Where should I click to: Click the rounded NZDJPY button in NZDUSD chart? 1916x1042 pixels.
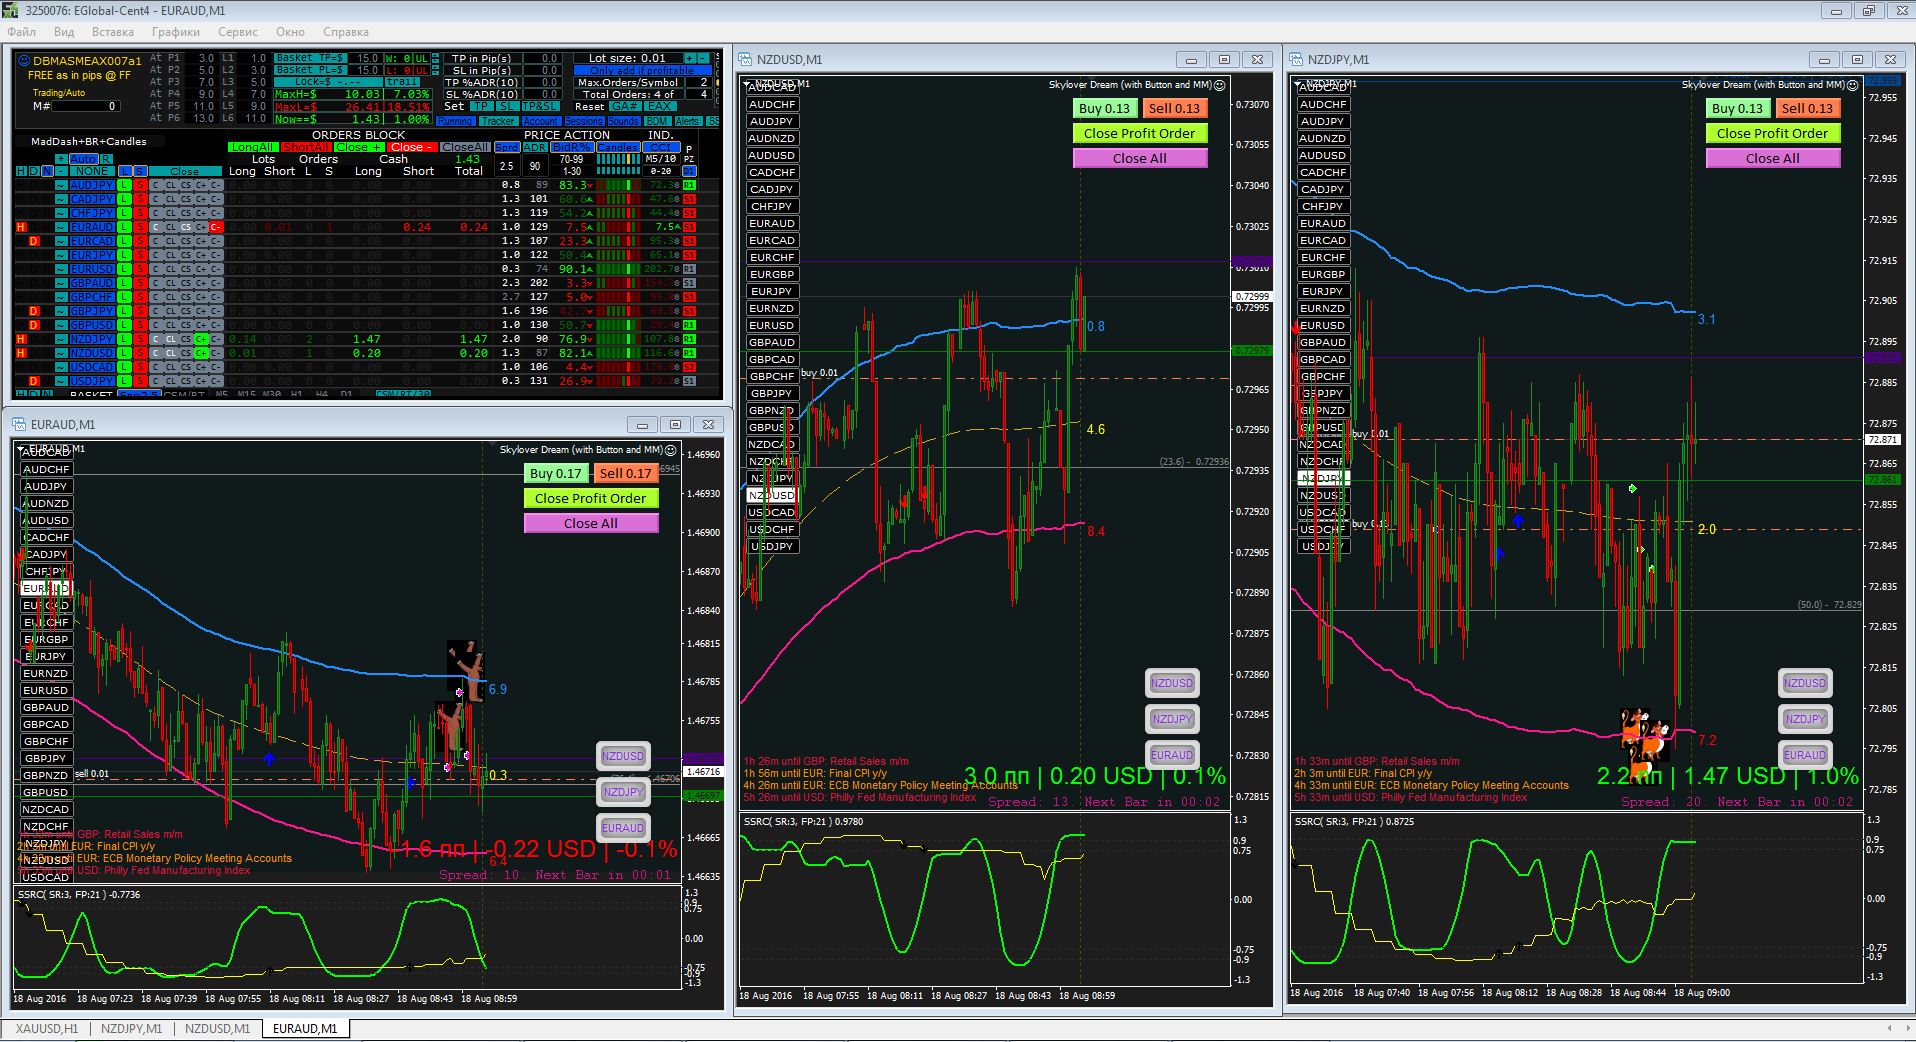(x=1172, y=719)
